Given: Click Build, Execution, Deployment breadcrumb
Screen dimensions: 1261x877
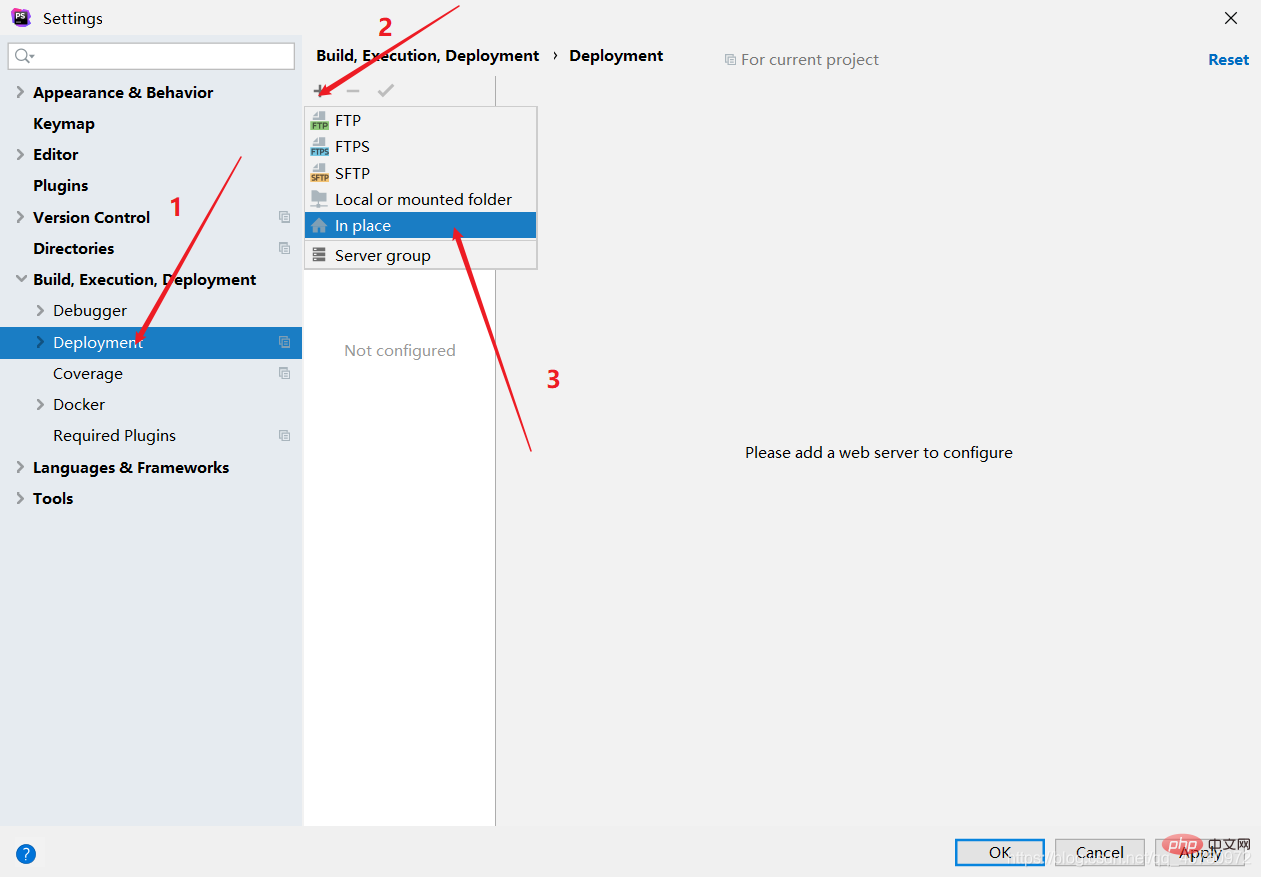Looking at the screenshot, I should click(428, 56).
